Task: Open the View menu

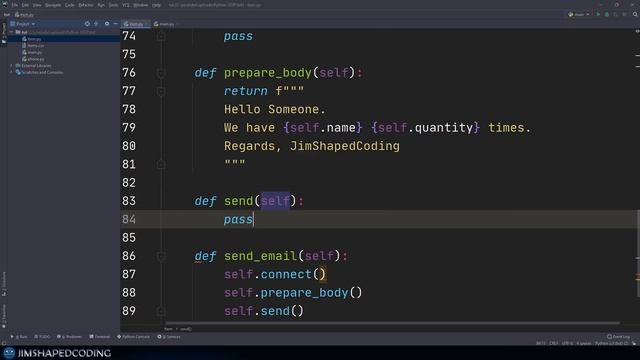Action: (x=37, y=5)
